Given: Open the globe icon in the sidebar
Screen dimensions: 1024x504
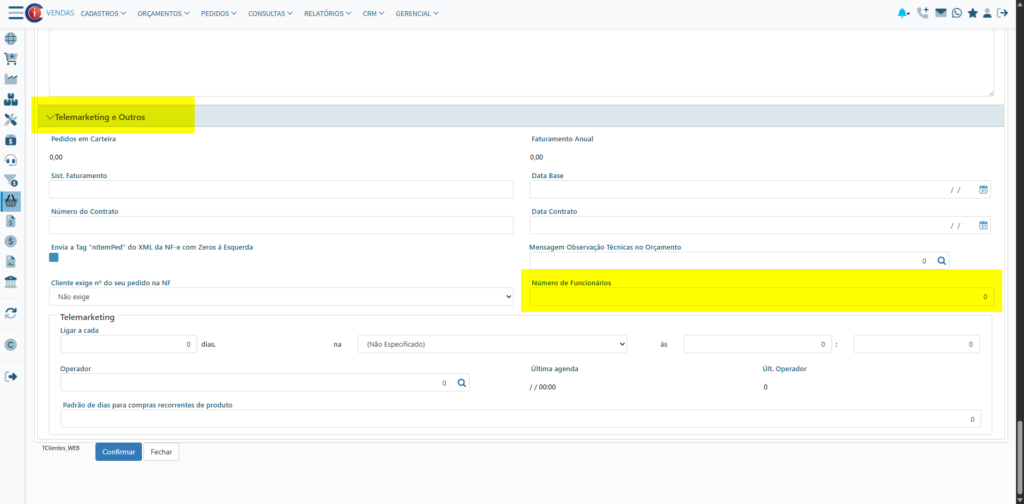Looking at the screenshot, I should pyautogui.click(x=10, y=39).
